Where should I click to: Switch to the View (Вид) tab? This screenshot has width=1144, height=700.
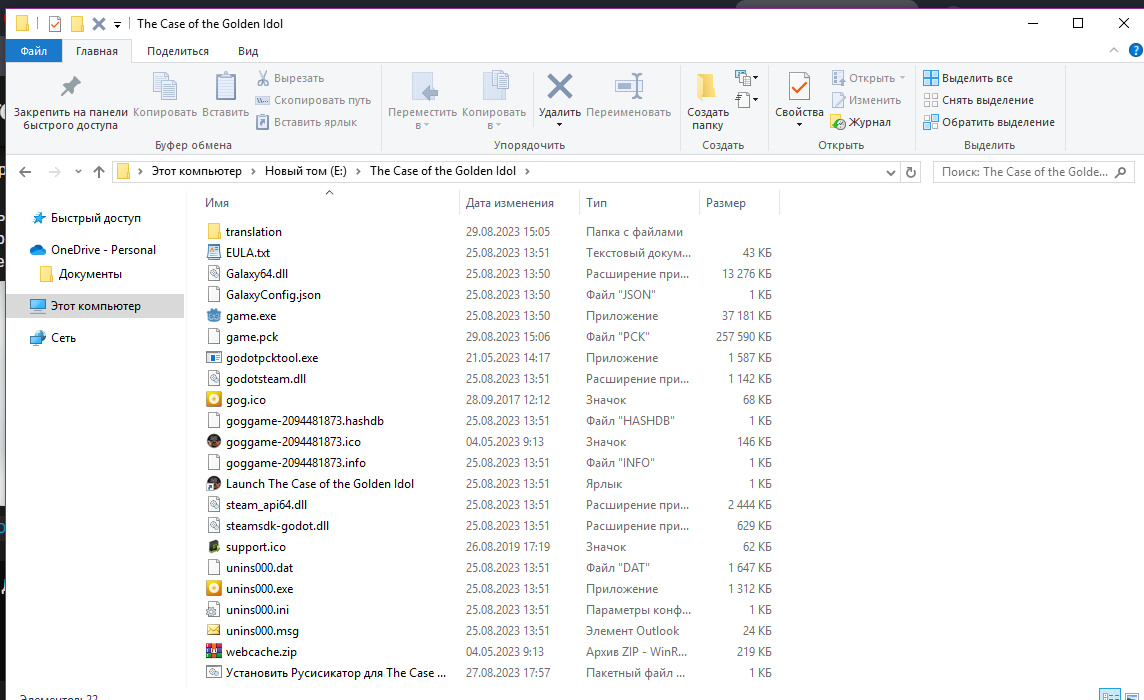248,51
